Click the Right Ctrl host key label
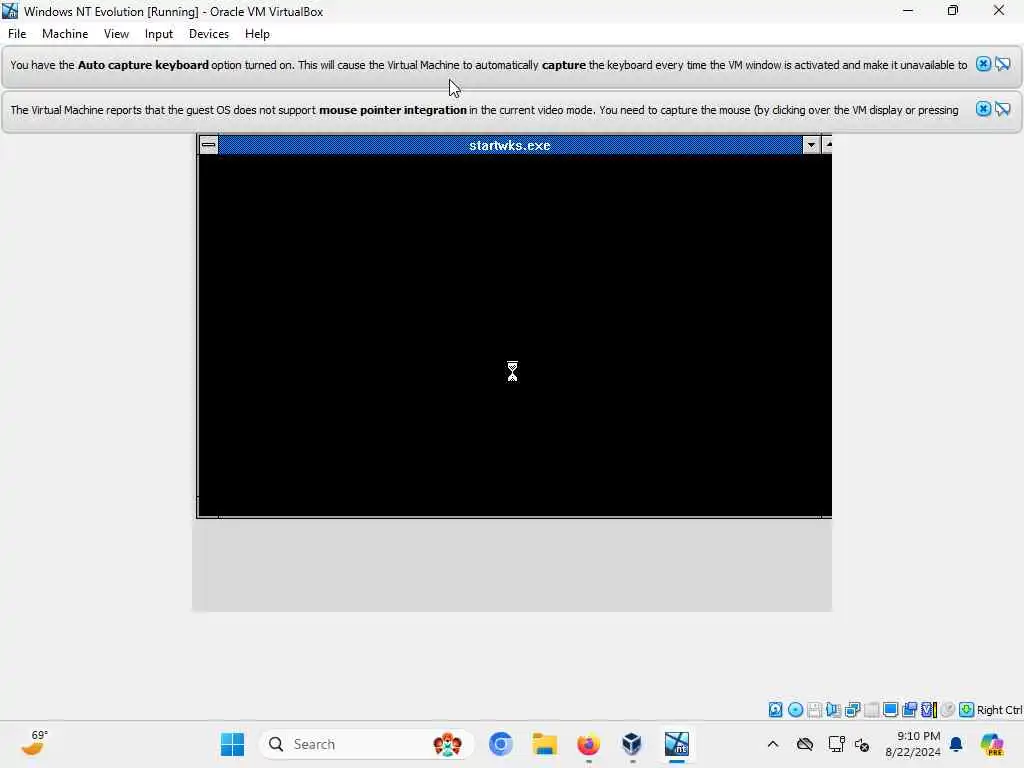The width and height of the screenshot is (1024, 768). pos(999,710)
